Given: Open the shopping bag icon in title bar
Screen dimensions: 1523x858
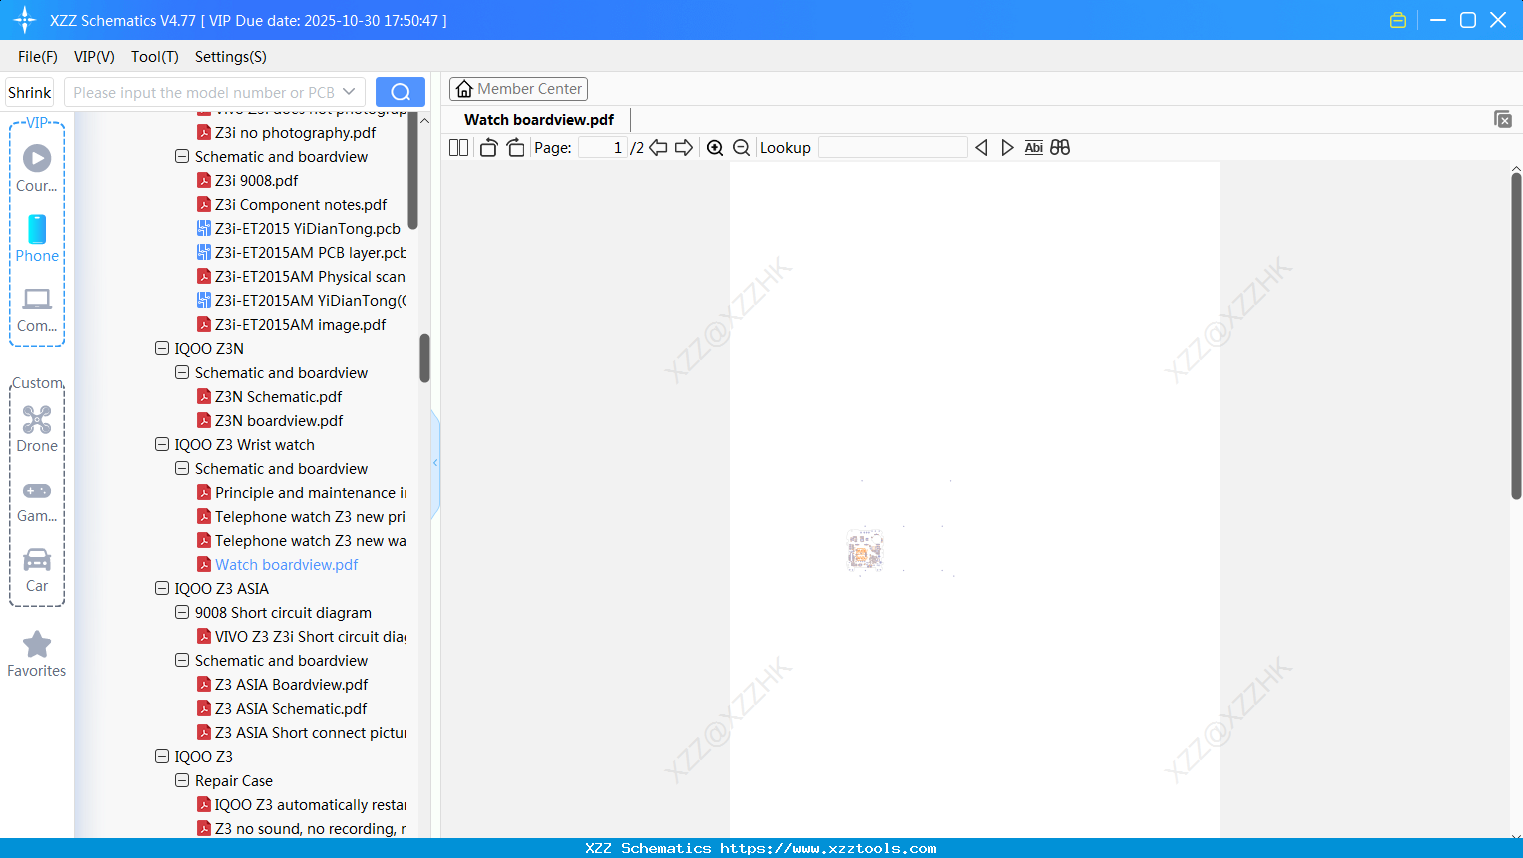Looking at the screenshot, I should click(x=1398, y=20).
